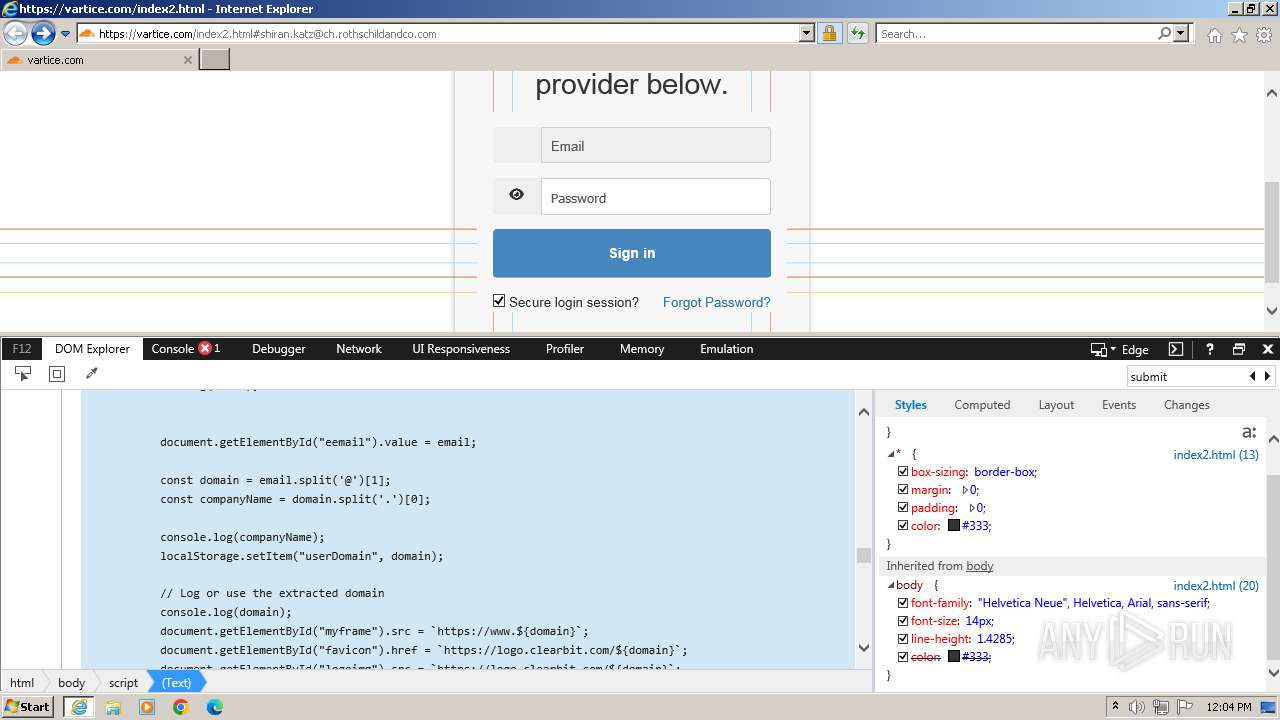Open the Tools gear icon
This screenshot has height=720, width=1280.
[x=1264, y=35]
